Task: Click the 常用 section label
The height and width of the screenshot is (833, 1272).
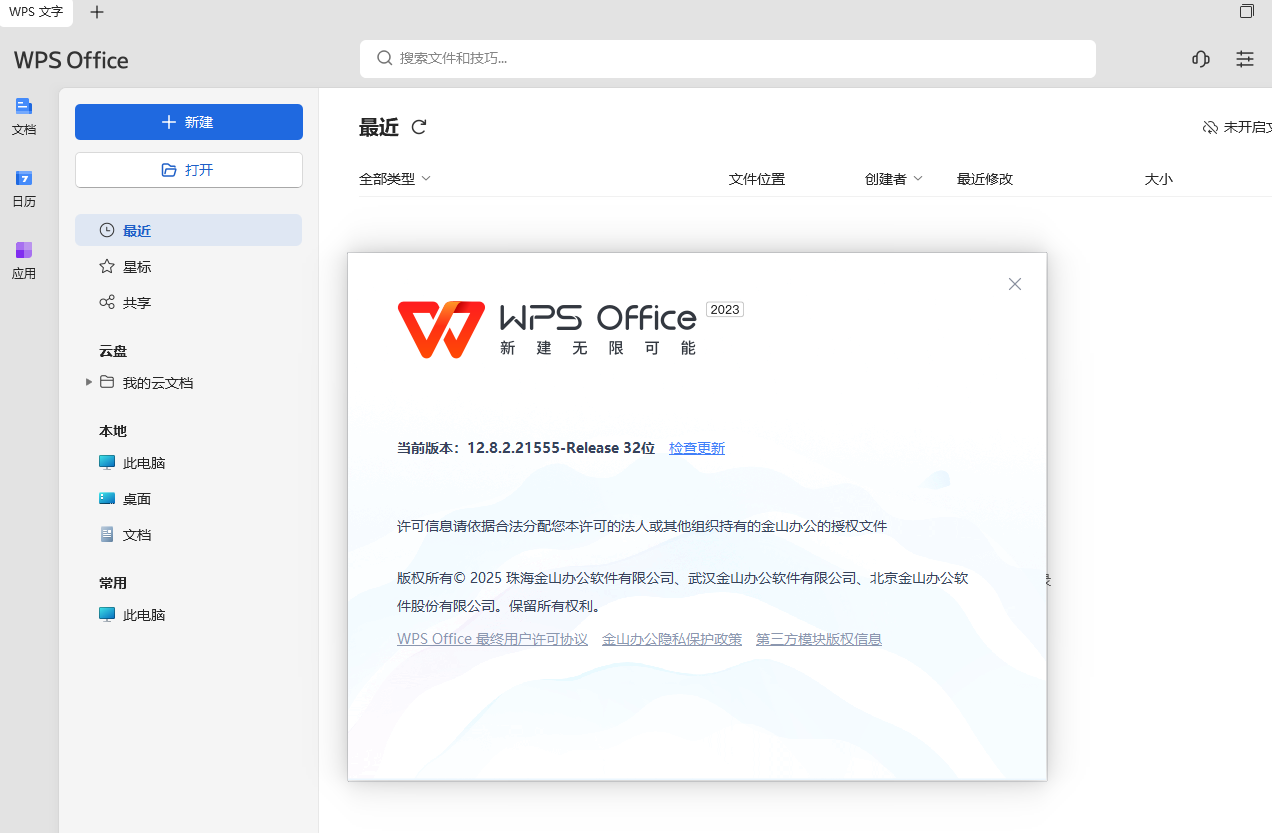Action: tap(113, 583)
